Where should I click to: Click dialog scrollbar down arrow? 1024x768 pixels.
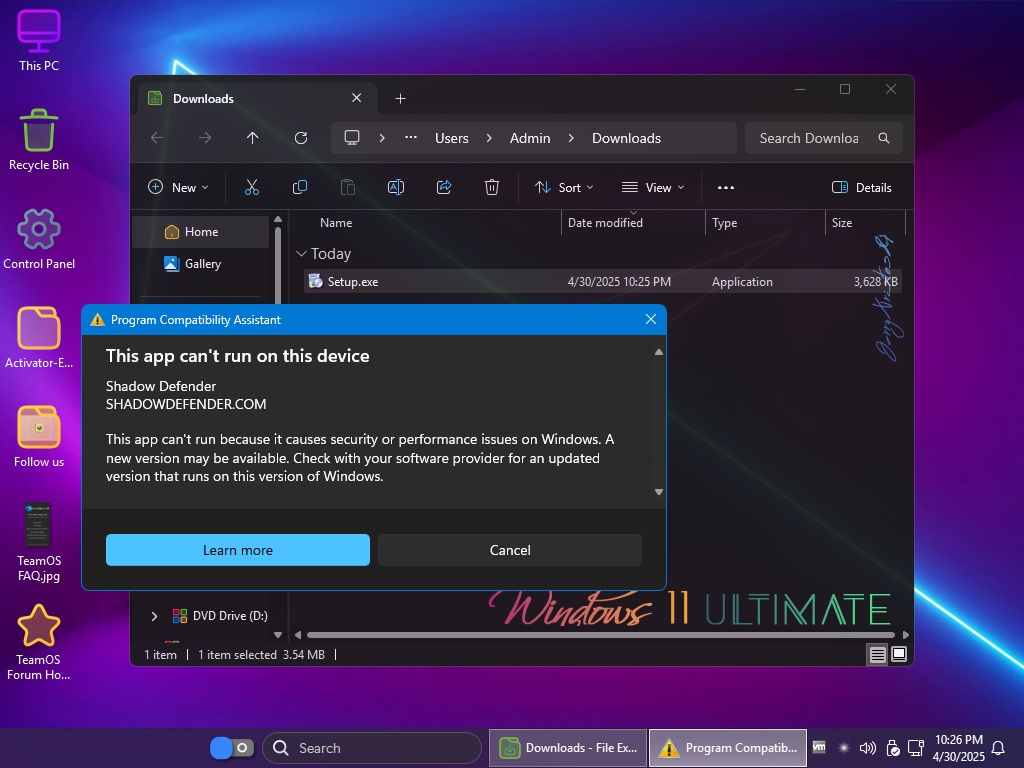(659, 492)
